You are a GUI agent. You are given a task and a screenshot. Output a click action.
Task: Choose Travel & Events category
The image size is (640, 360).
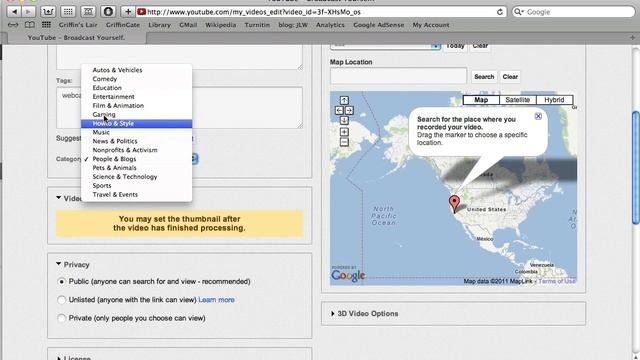tap(136, 195)
